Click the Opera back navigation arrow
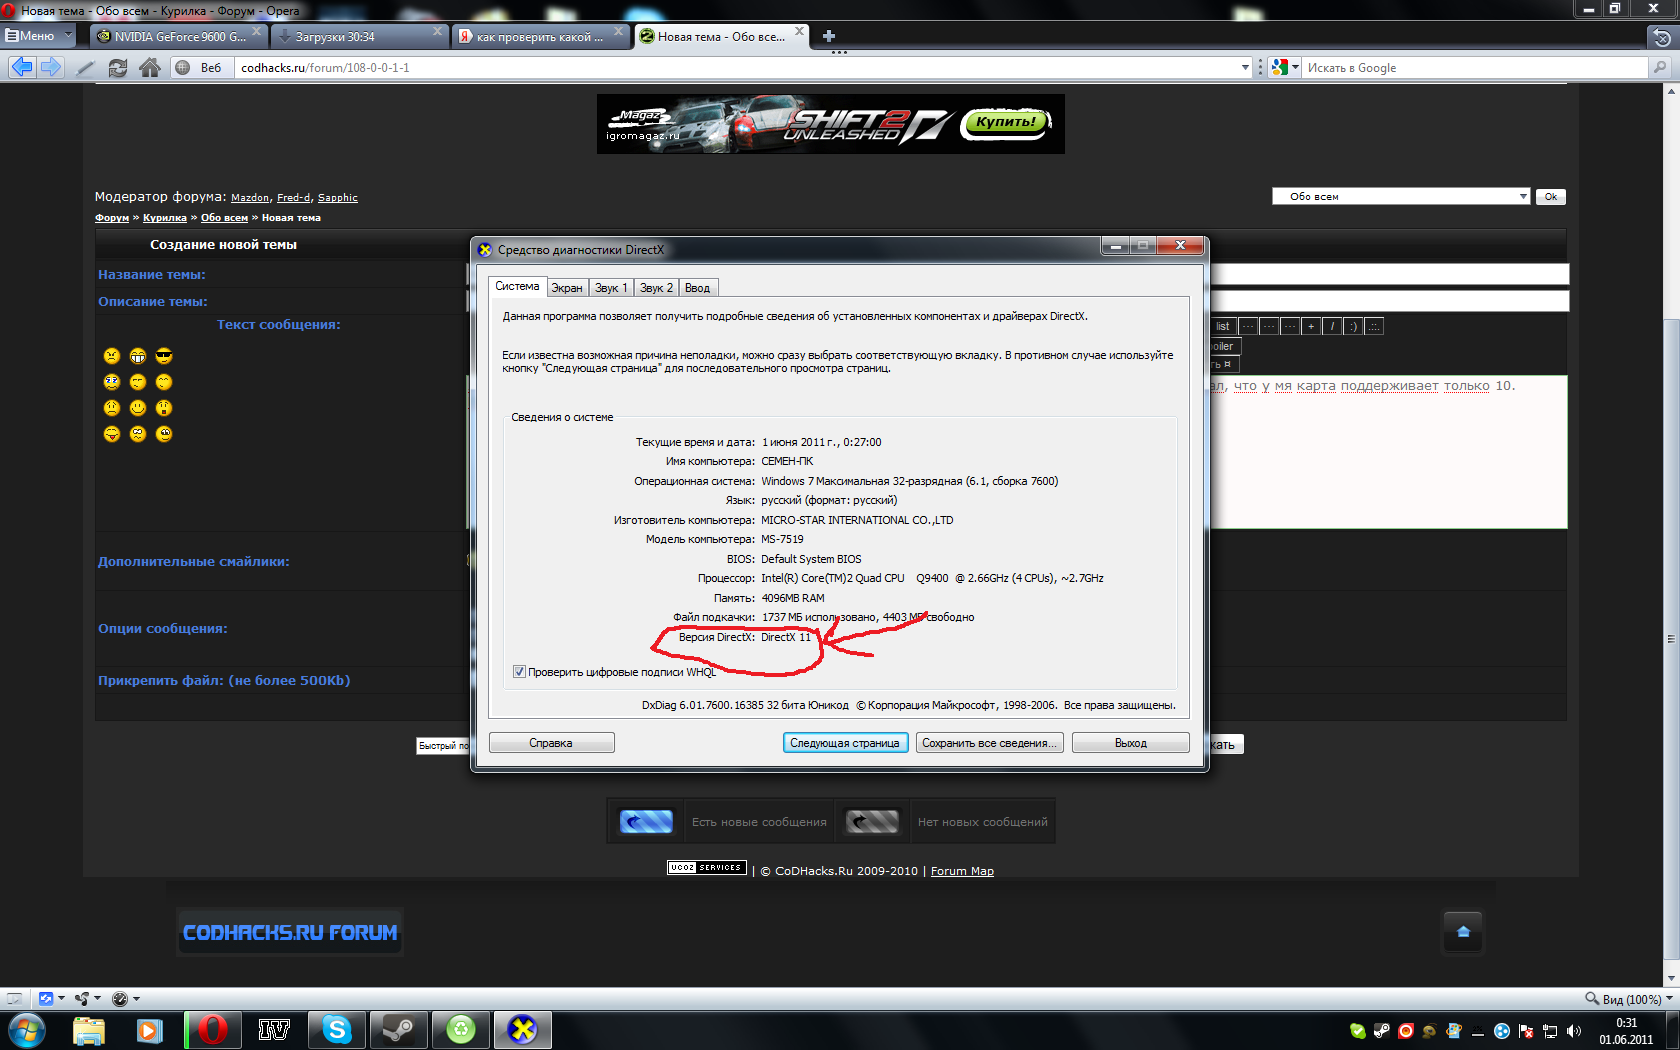This screenshot has height=1050, width=1680. pyautogui.click(x=21, y=67)
